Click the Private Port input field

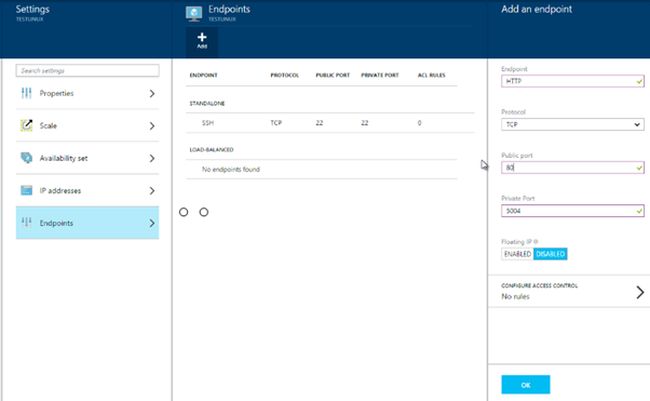click(572, 211)
